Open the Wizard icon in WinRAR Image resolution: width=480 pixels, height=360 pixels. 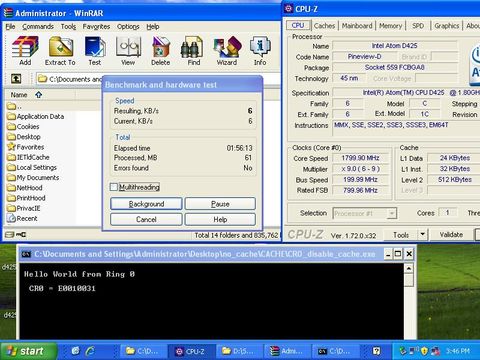click(227, 51)
